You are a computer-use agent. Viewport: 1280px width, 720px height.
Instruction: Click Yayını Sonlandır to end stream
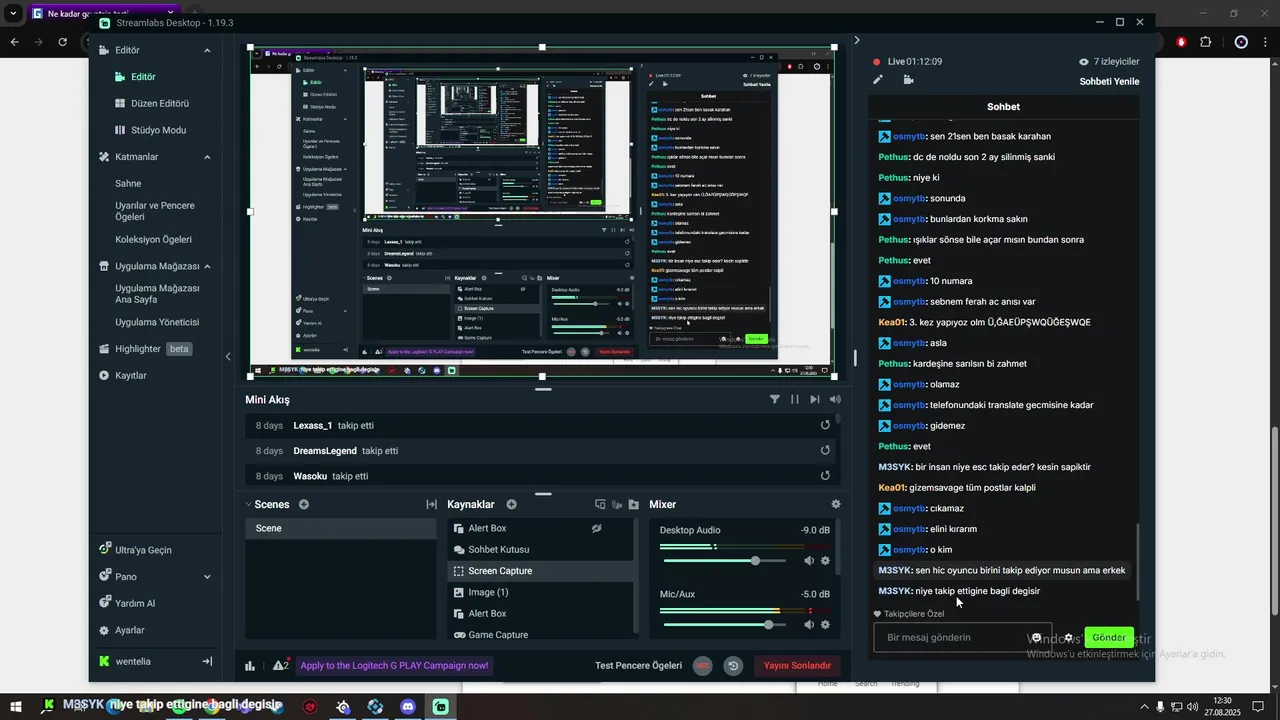(797, 666)
